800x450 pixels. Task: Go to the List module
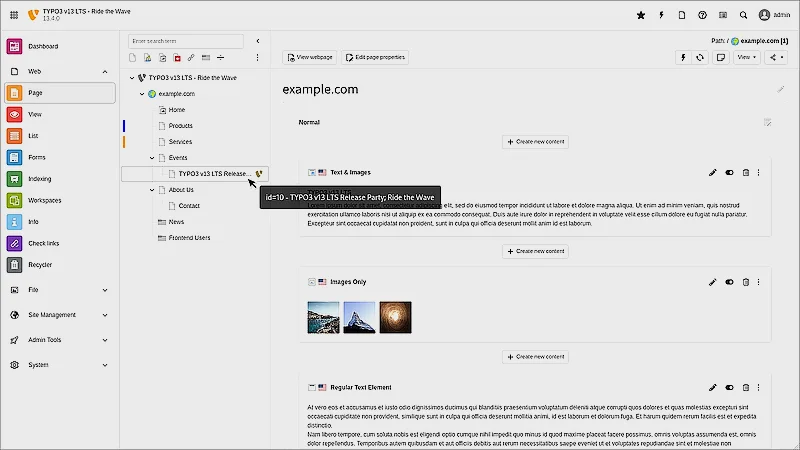[34, 135]
